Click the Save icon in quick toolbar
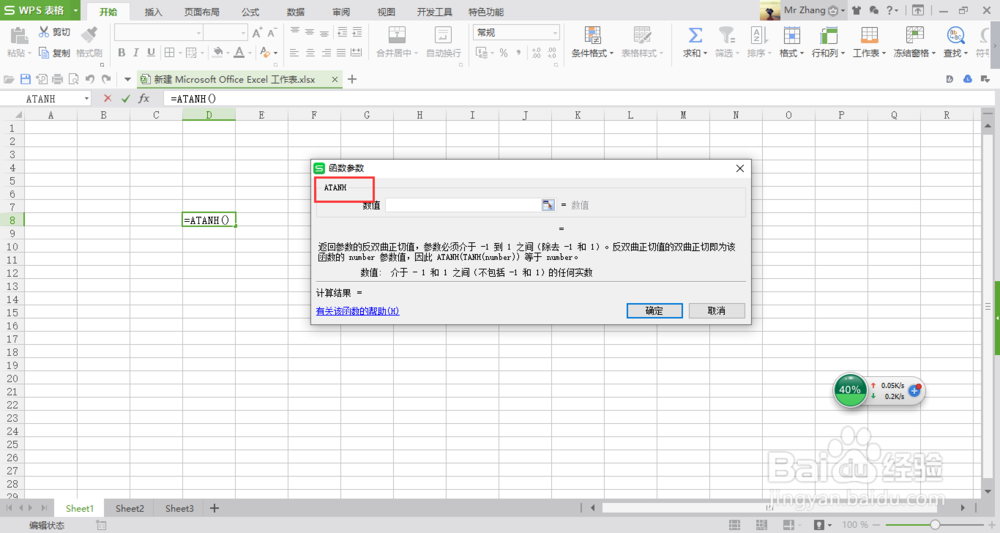 [x=26, y=79]
